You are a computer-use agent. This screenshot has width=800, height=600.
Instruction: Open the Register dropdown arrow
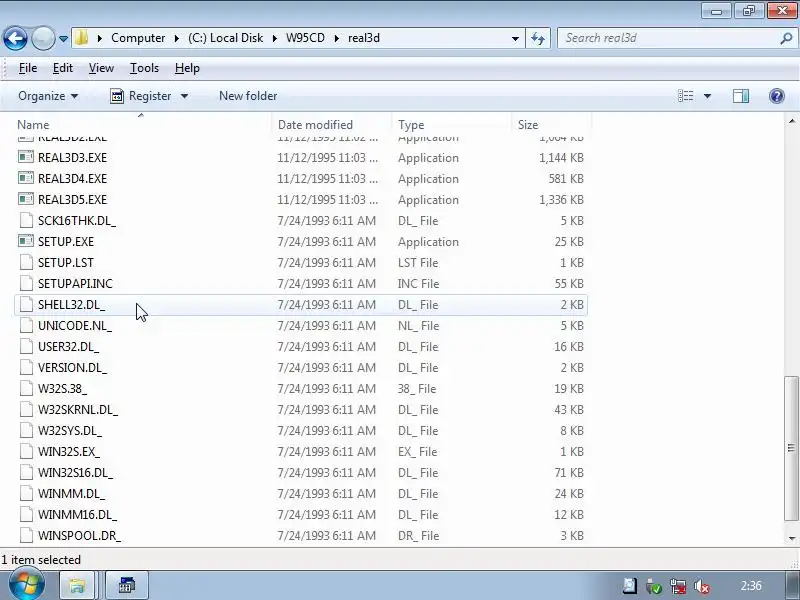[x=184, y=96]
